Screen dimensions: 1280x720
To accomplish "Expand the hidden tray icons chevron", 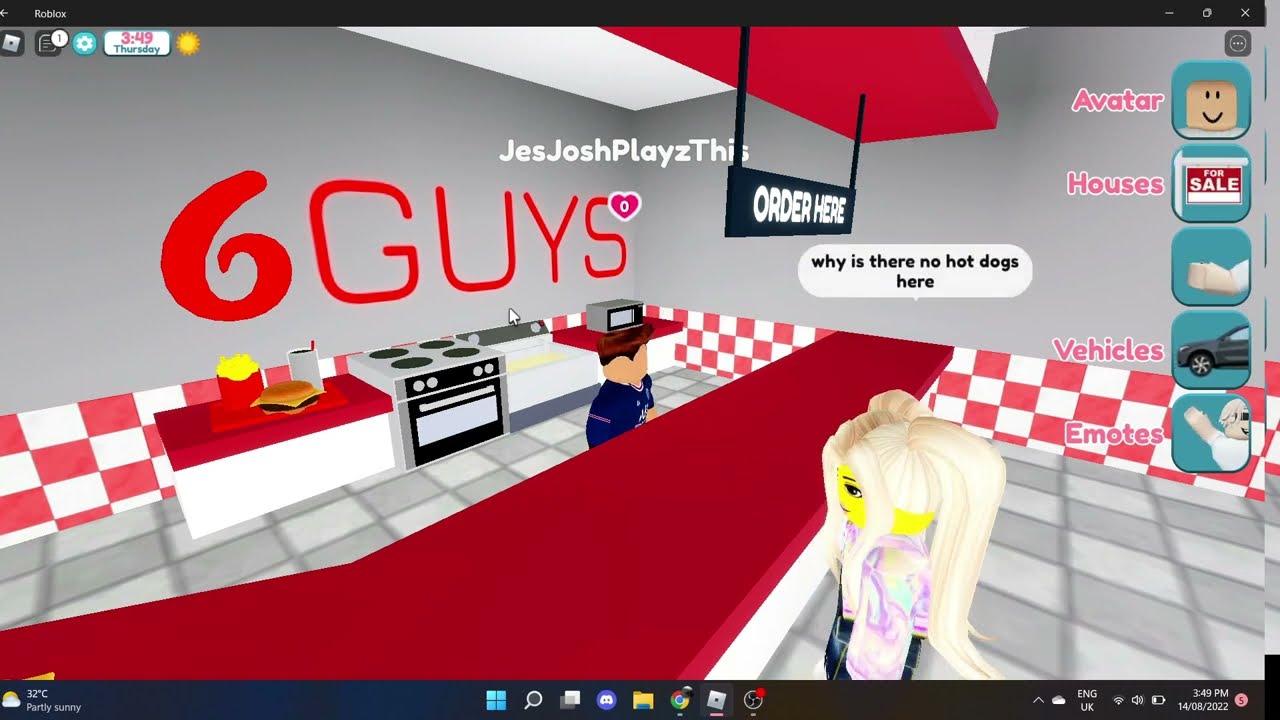I will (x=1037, y=700).
